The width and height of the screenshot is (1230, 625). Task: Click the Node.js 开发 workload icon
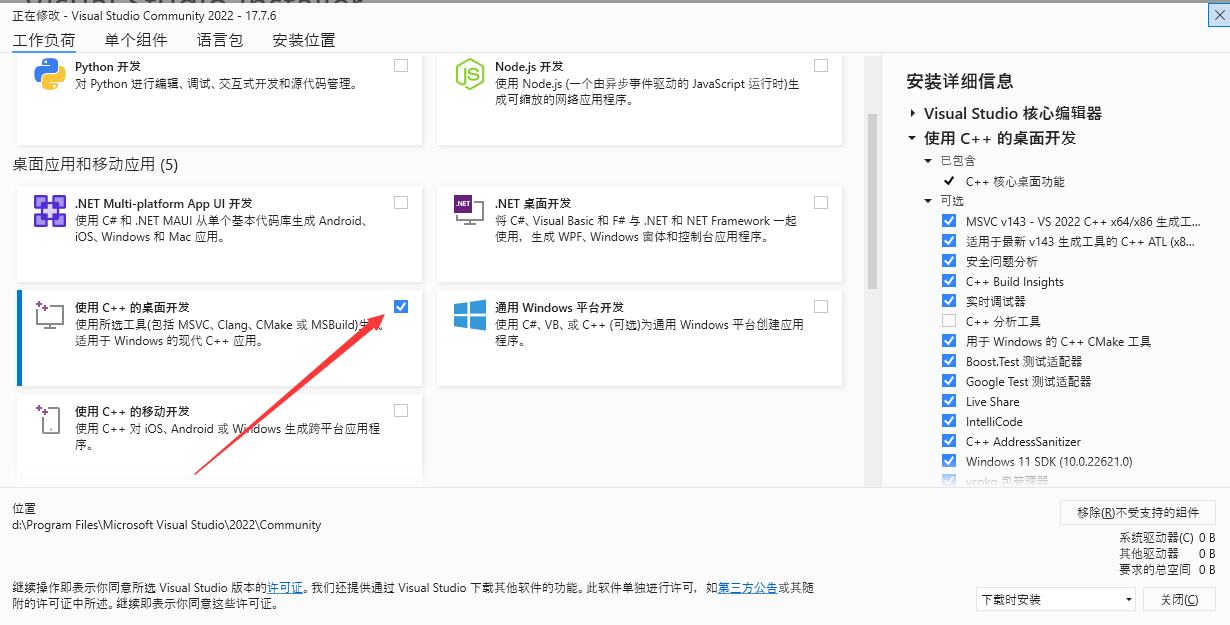[x=469, y=75]
